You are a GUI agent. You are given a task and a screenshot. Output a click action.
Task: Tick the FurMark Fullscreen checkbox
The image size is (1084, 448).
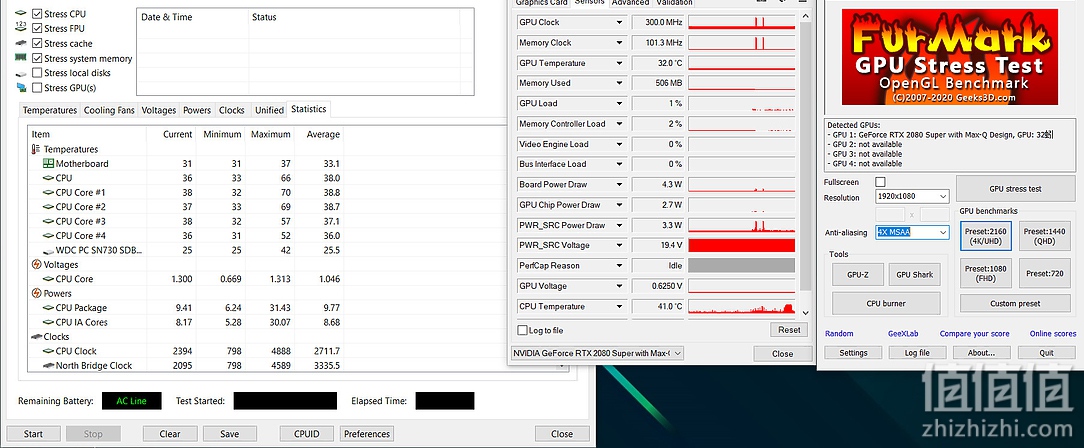[880, 182]
